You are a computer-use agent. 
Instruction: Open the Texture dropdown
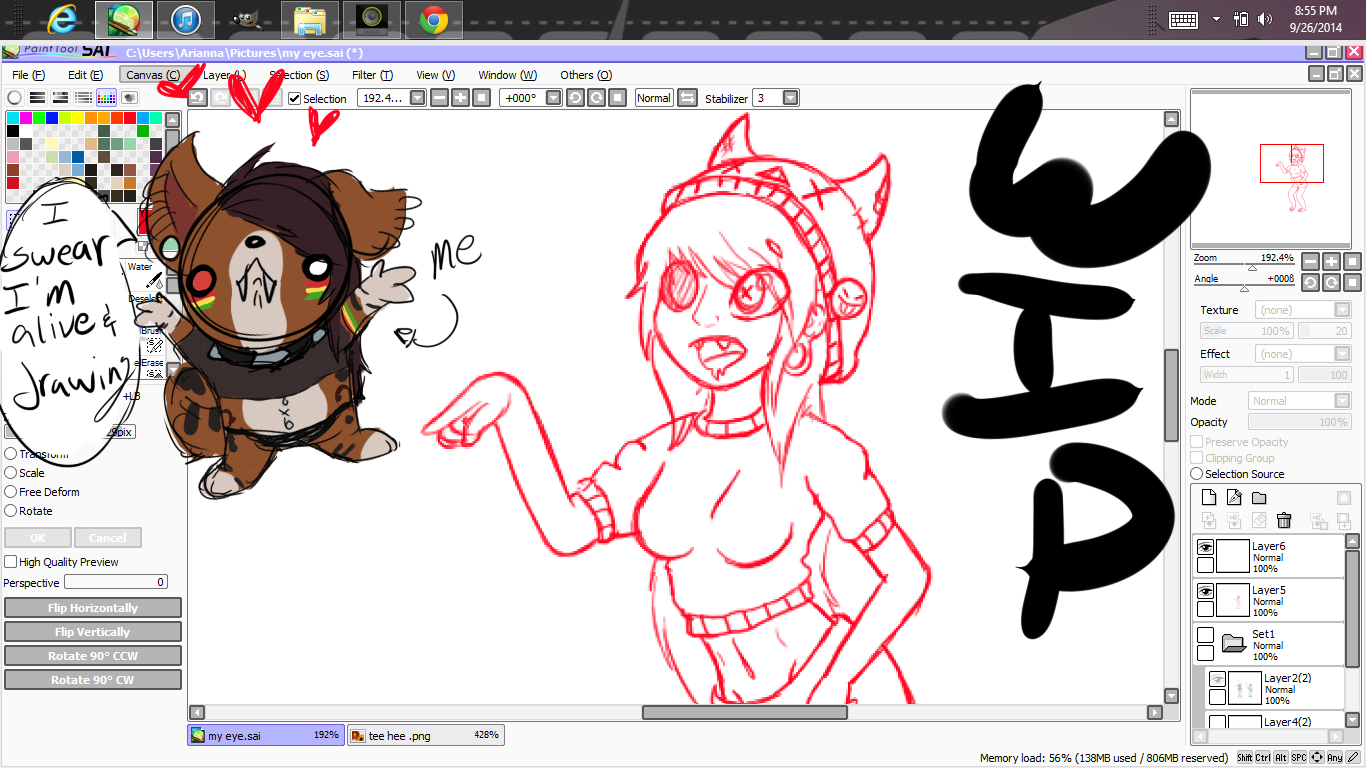click(1303, 310)
